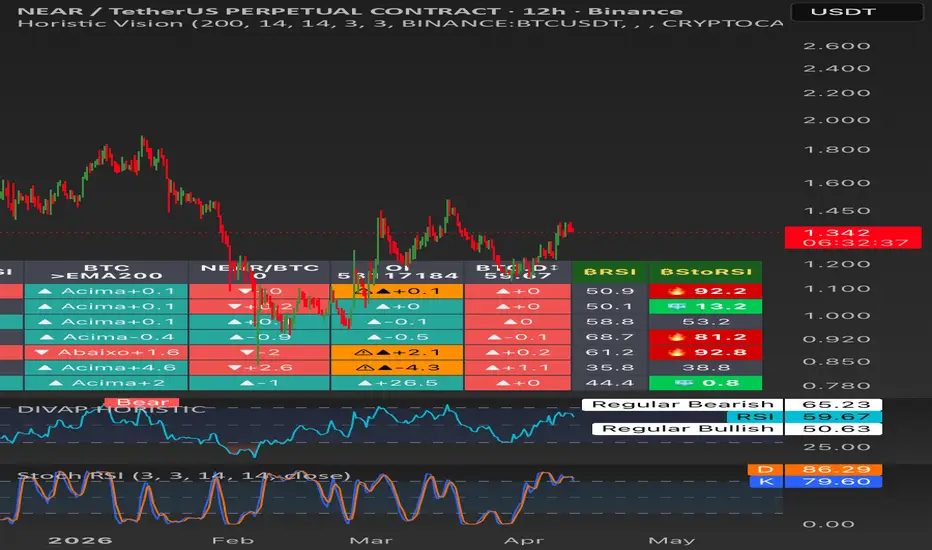Click the DIVAP HORISTIC indicator title
Image resolution: width=932 pixels, height=550 pixels.
click(112, 410)
